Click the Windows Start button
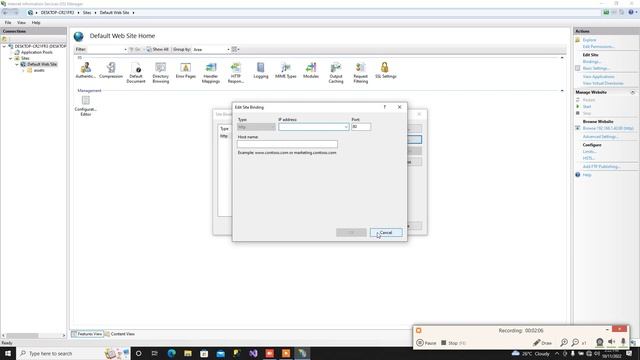 click(x=8, y=353)
